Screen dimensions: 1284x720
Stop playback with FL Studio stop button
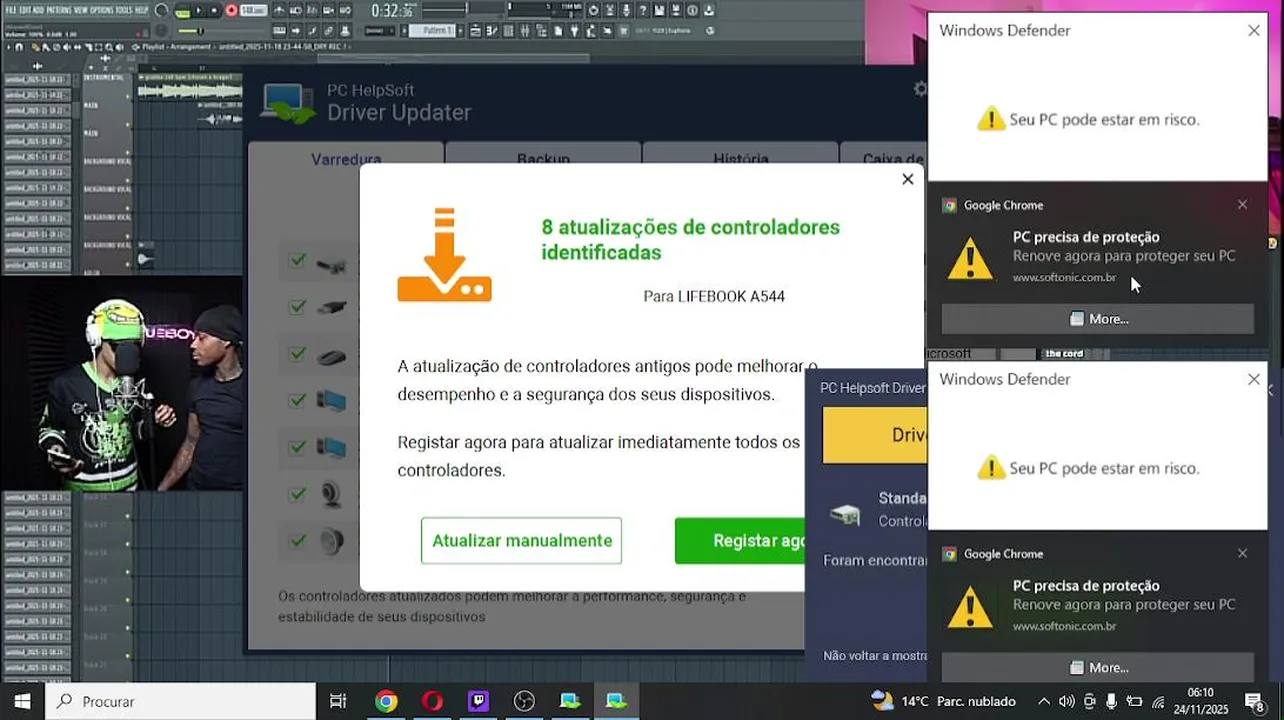click(x=214, y=10)
